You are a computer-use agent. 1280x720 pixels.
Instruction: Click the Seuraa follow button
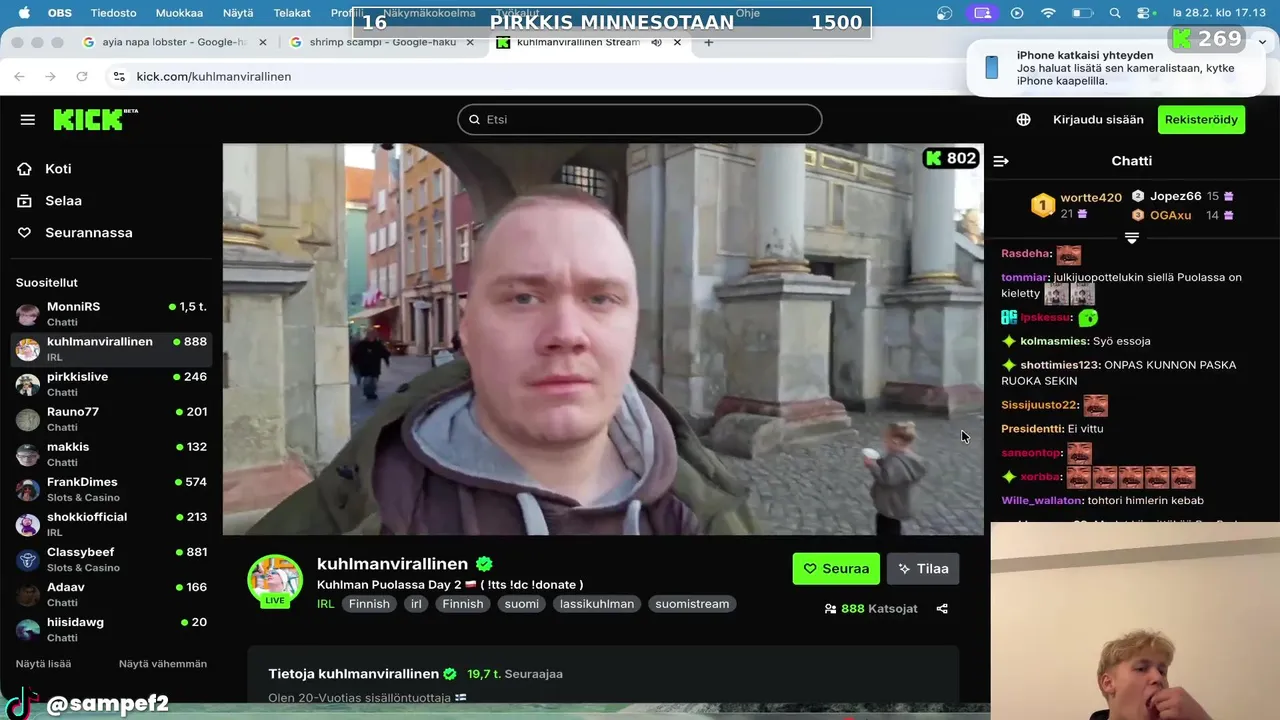836,569
